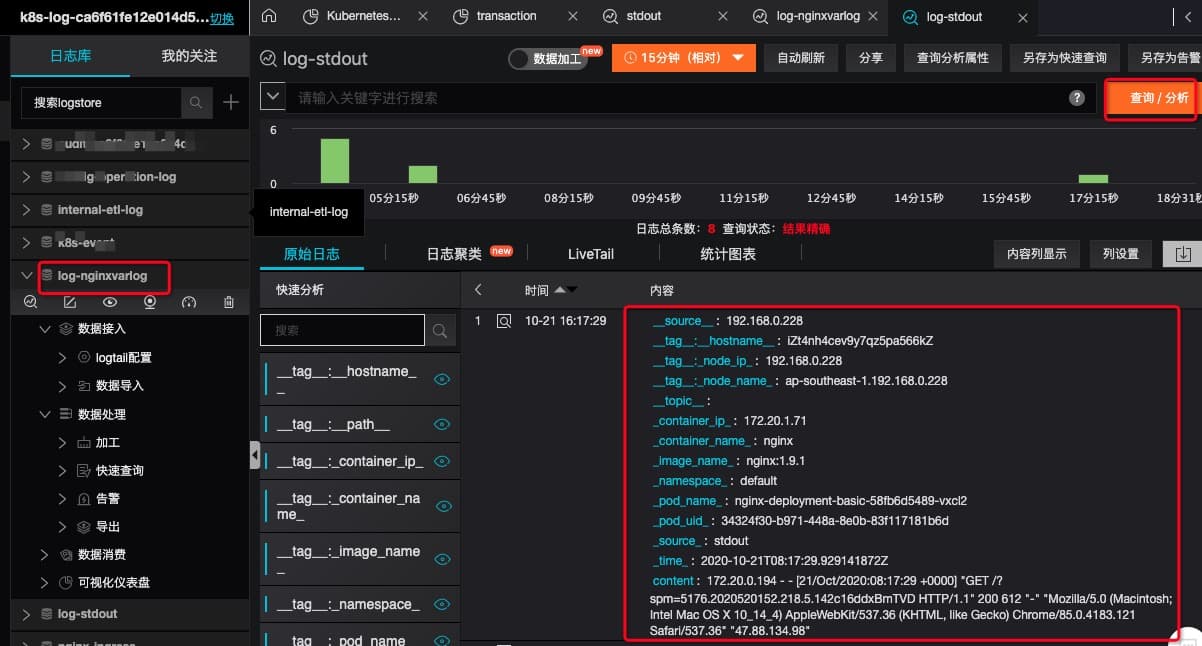Click the help question mark in query bar
The height and width of the screenshot is (646, 1202).
(x=1077, y=98)
